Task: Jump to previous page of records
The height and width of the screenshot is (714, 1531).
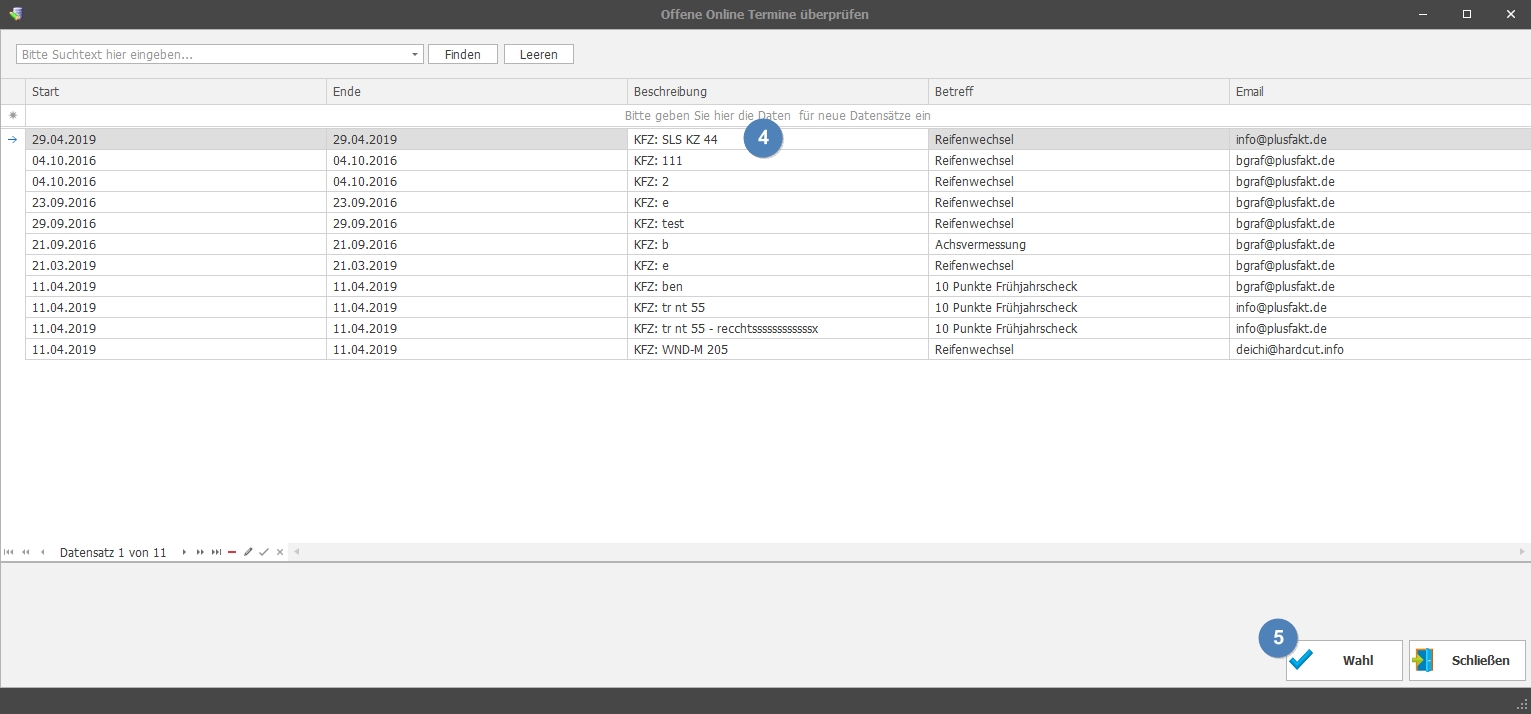Action: 25,552
